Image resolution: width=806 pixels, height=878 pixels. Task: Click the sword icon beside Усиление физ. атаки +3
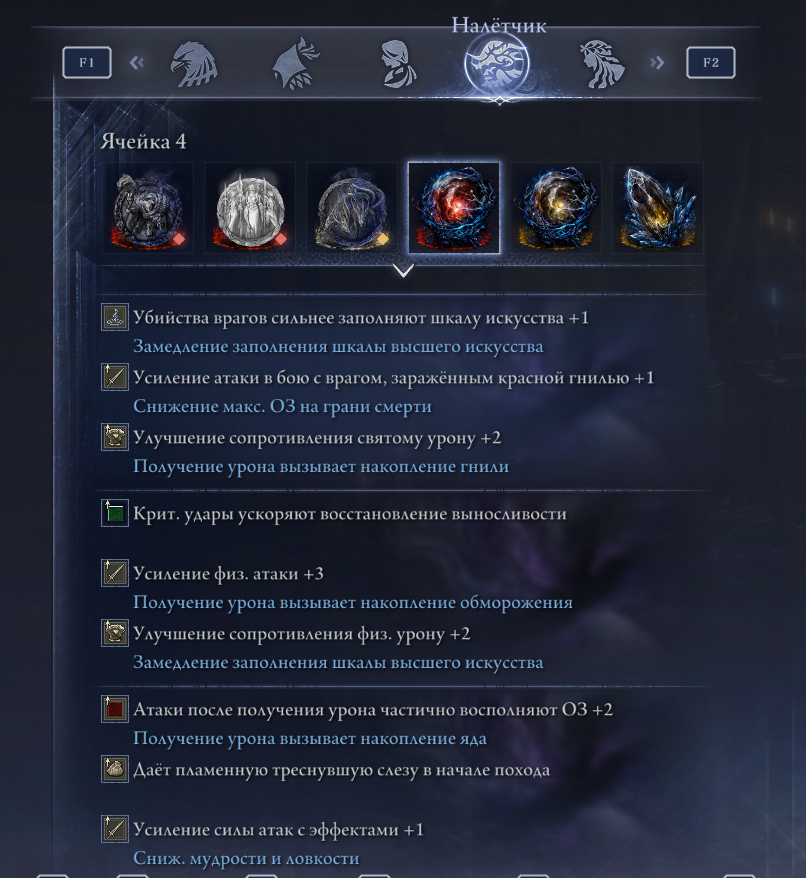click(x=115, y=573)
